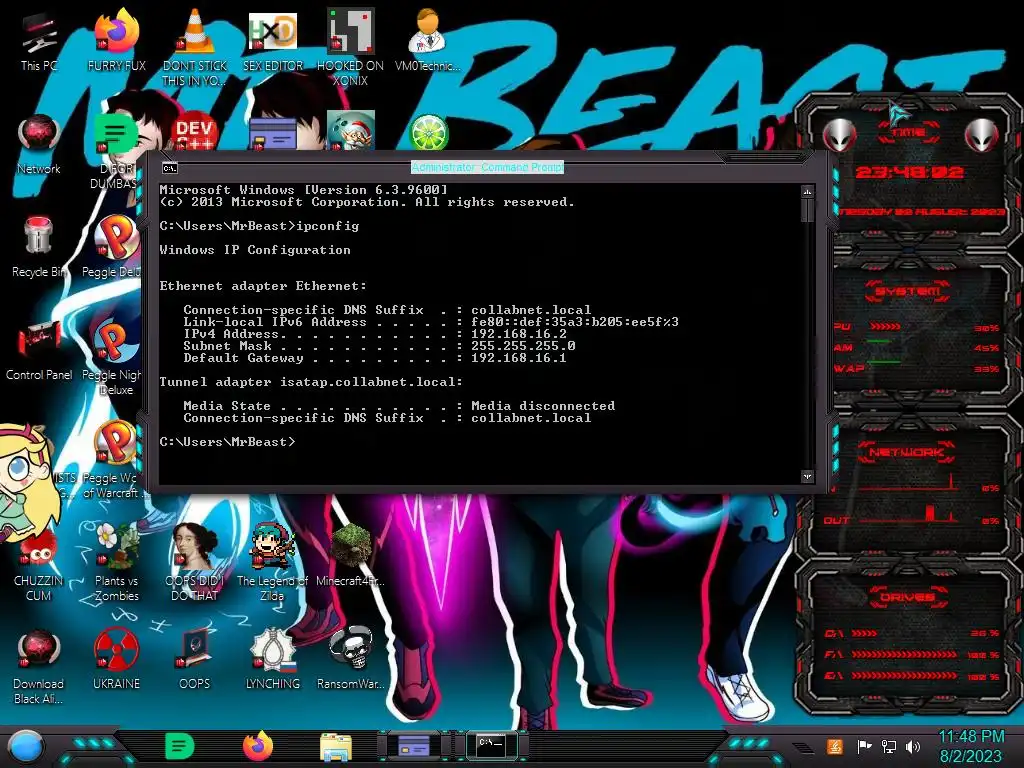Open the Santa ball desktop icon
Screen dimensions: 1024x768
tap(351, 131)
